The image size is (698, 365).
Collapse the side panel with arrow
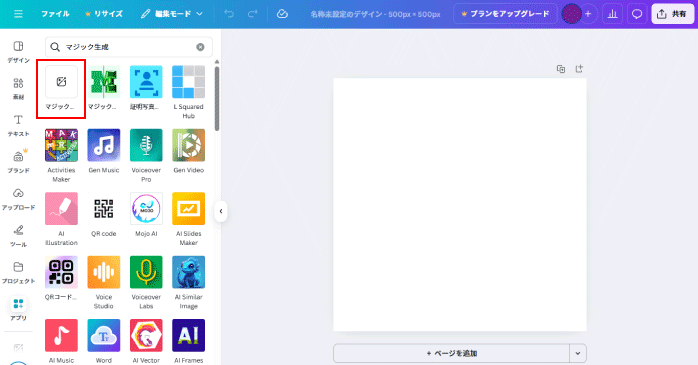[221, 211]
